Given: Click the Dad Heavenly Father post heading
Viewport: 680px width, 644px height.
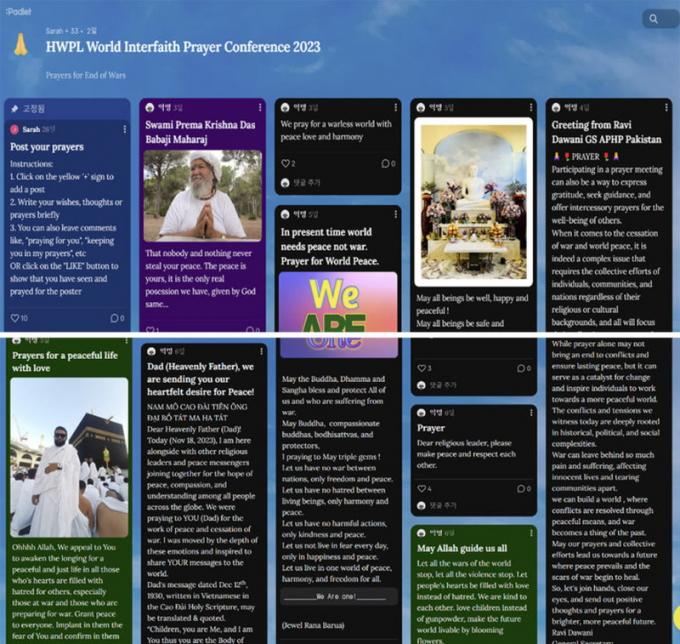Looking at the screenshot, I should coord(200,379).
